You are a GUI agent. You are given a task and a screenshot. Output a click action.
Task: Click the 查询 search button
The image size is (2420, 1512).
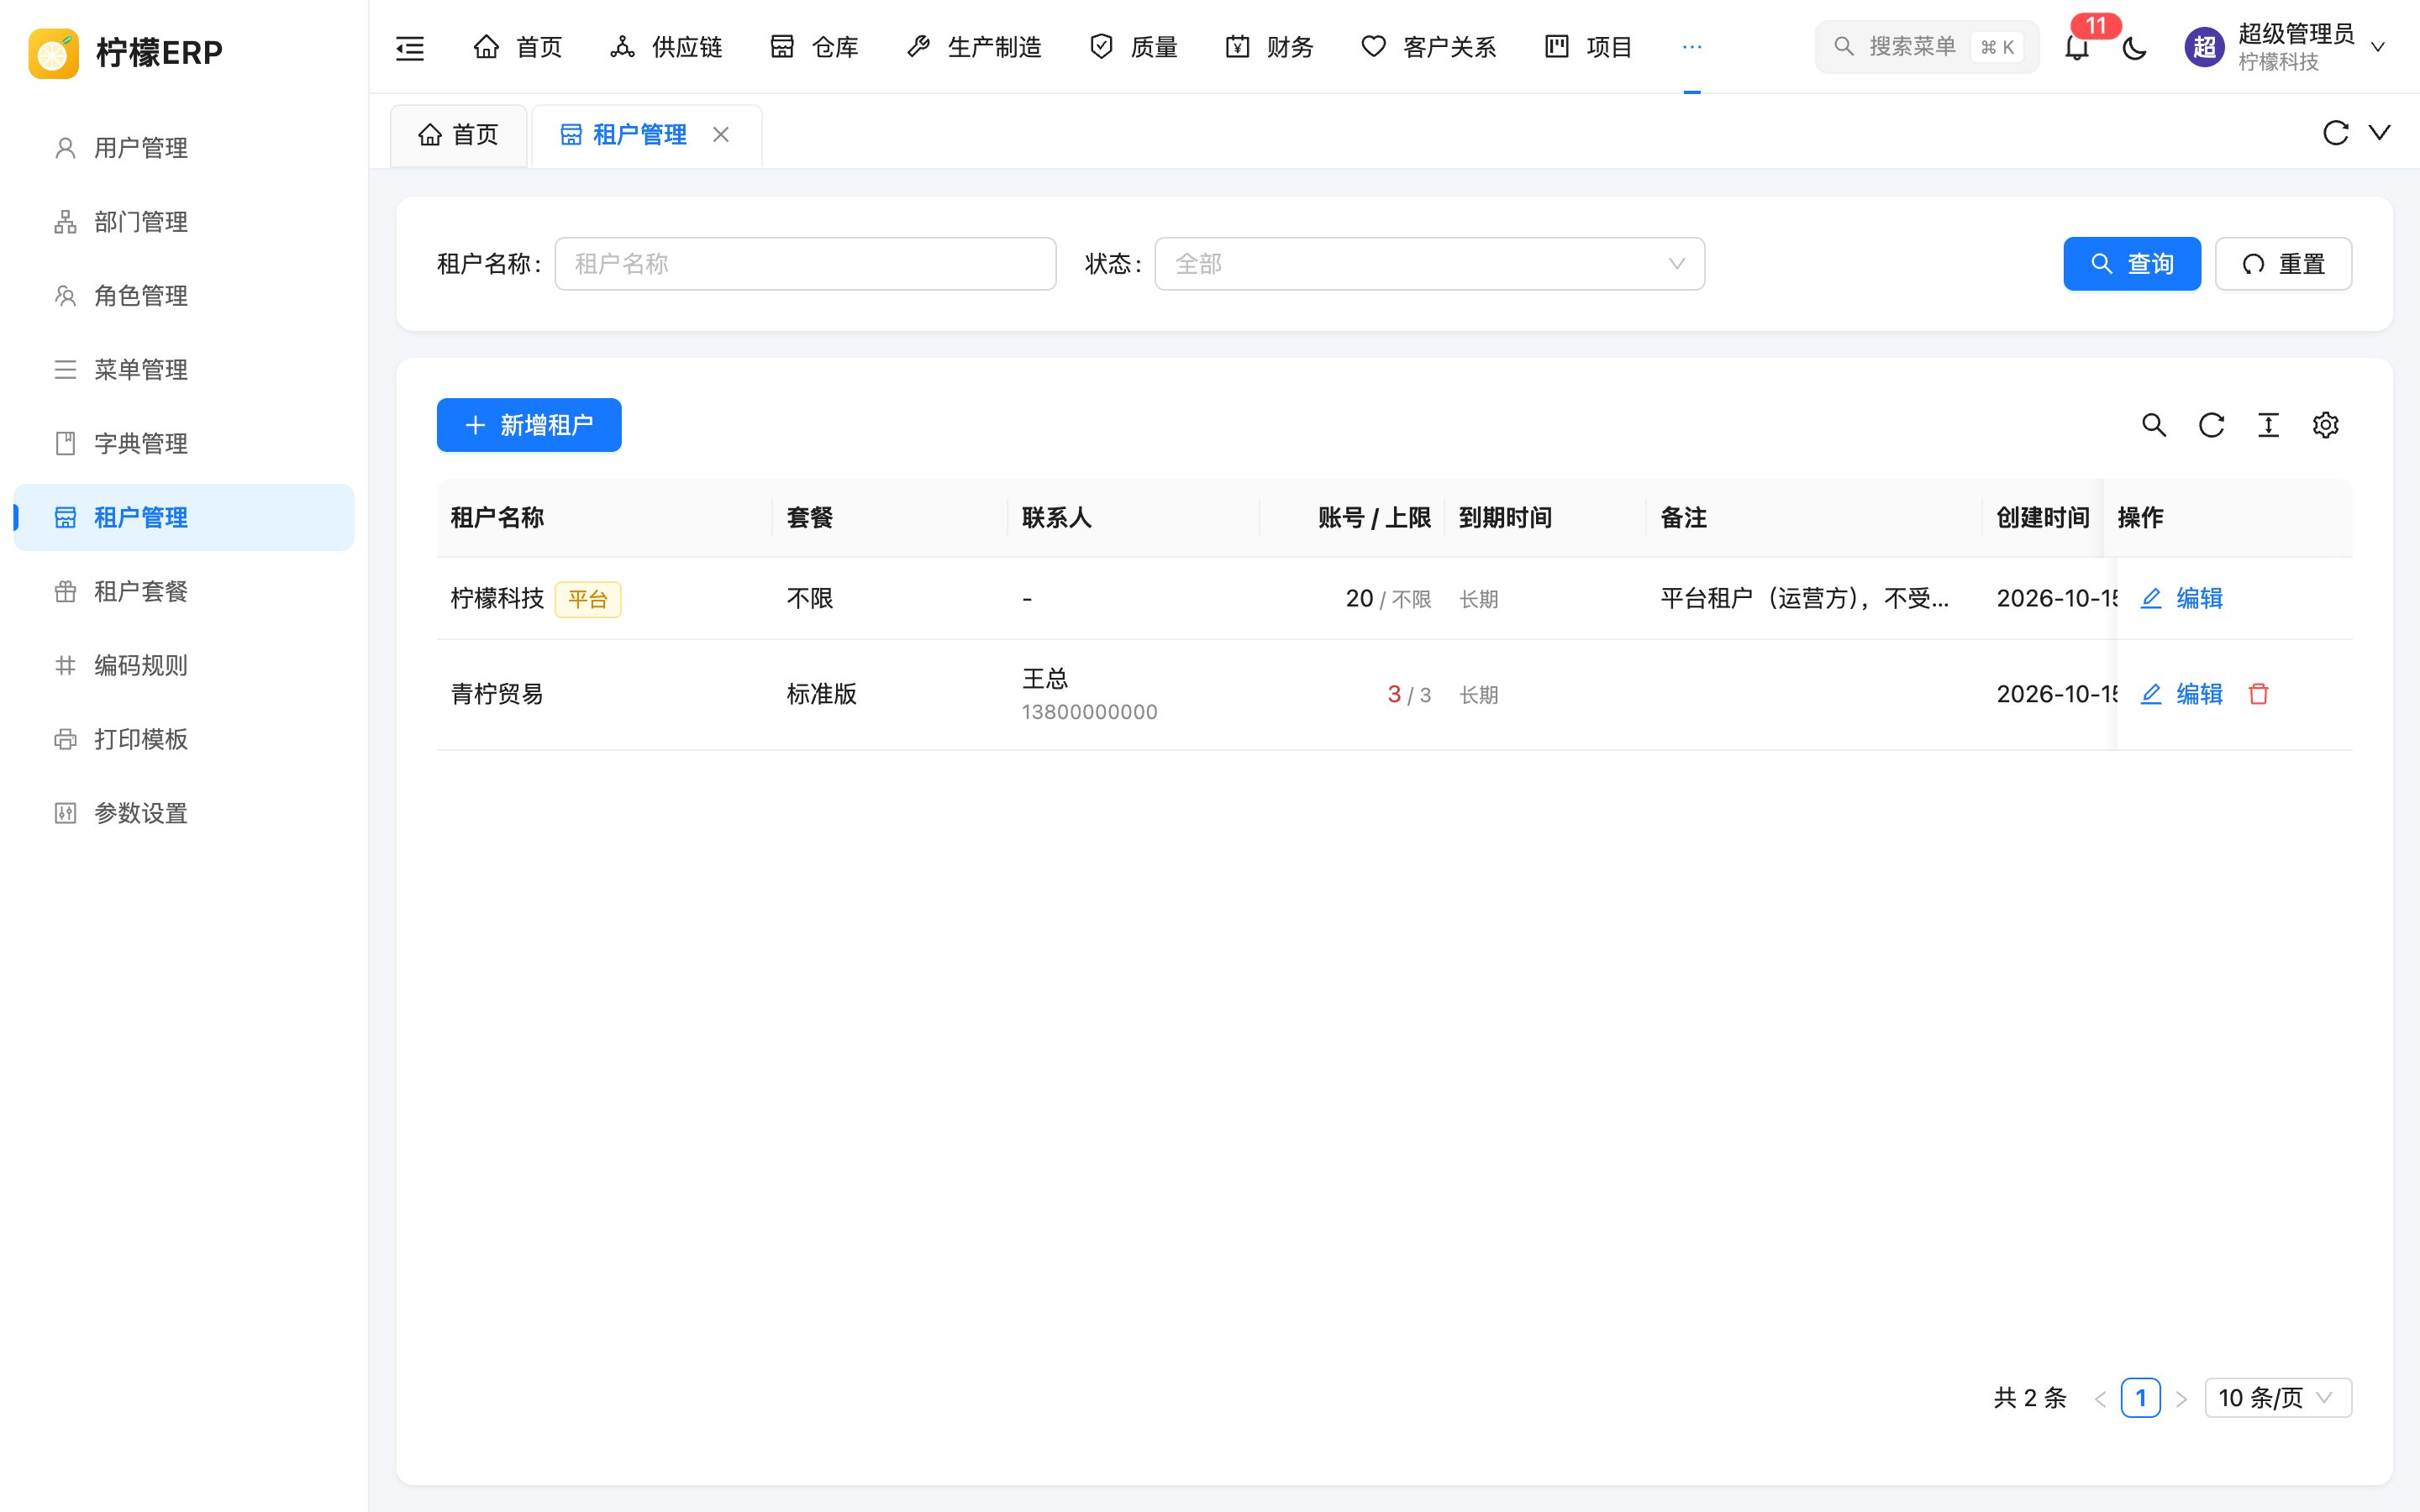click(x=2132, y=264)
